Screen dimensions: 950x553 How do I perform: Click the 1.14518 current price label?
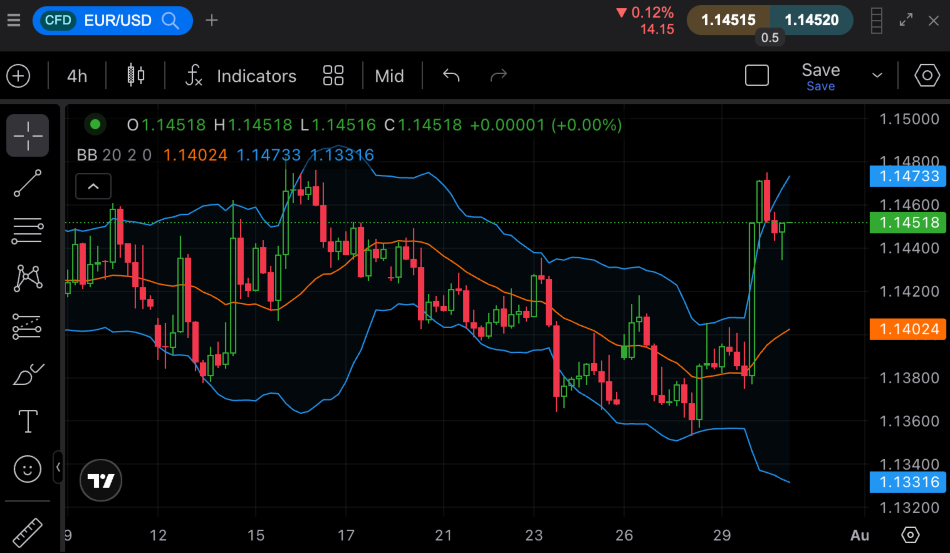[908, 223]
